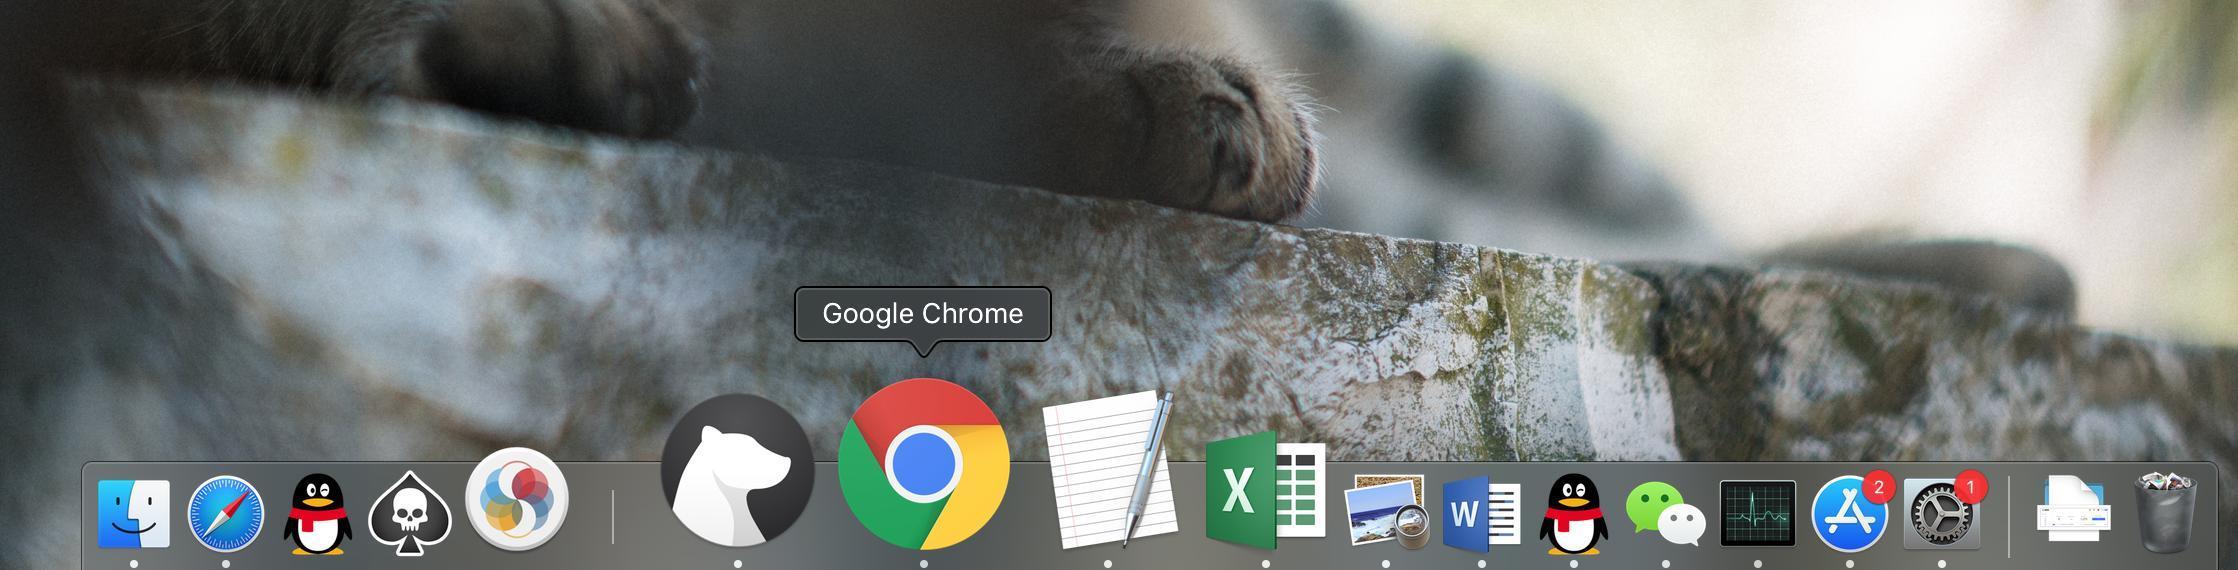Open TextEdit notepad and pen icon

click(1108, 469)
